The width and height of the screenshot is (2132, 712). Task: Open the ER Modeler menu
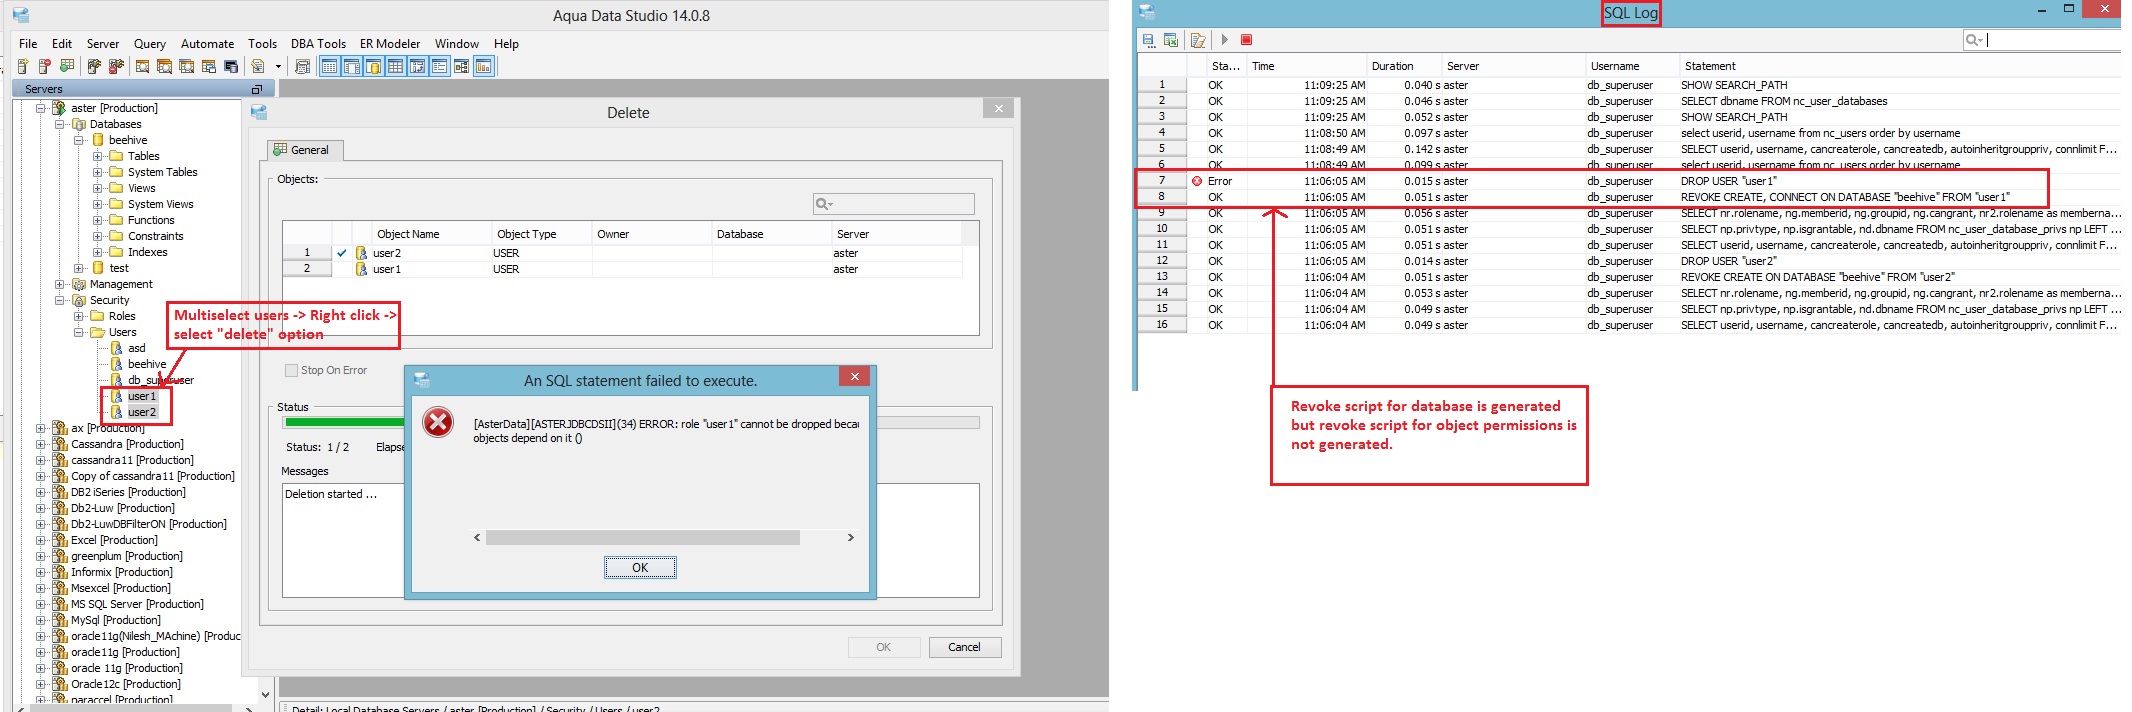390,44
